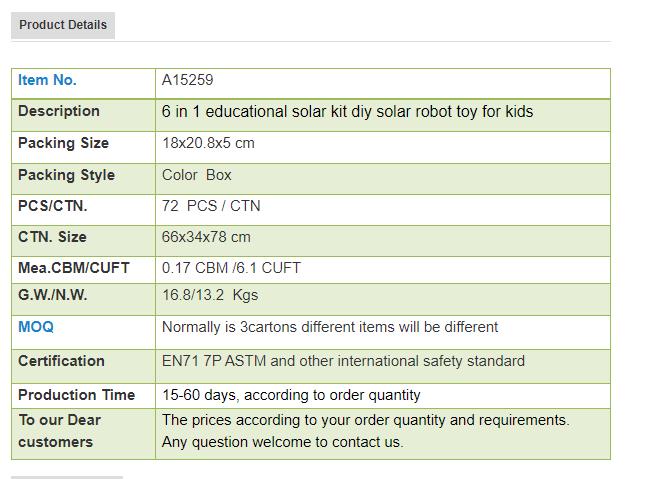Click the CTN. Size label
665x479 pixels.
[52, 237]
